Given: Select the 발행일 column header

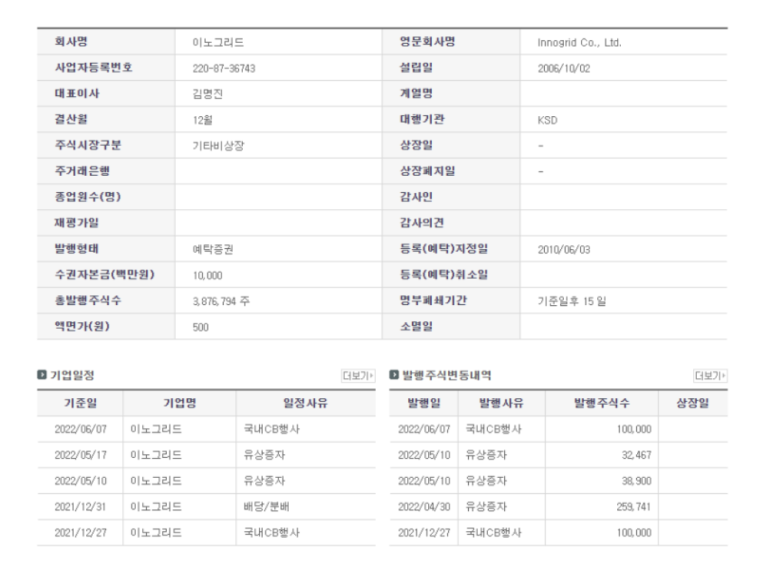Looking at the screenshot, I should click(x=424, y=403).
